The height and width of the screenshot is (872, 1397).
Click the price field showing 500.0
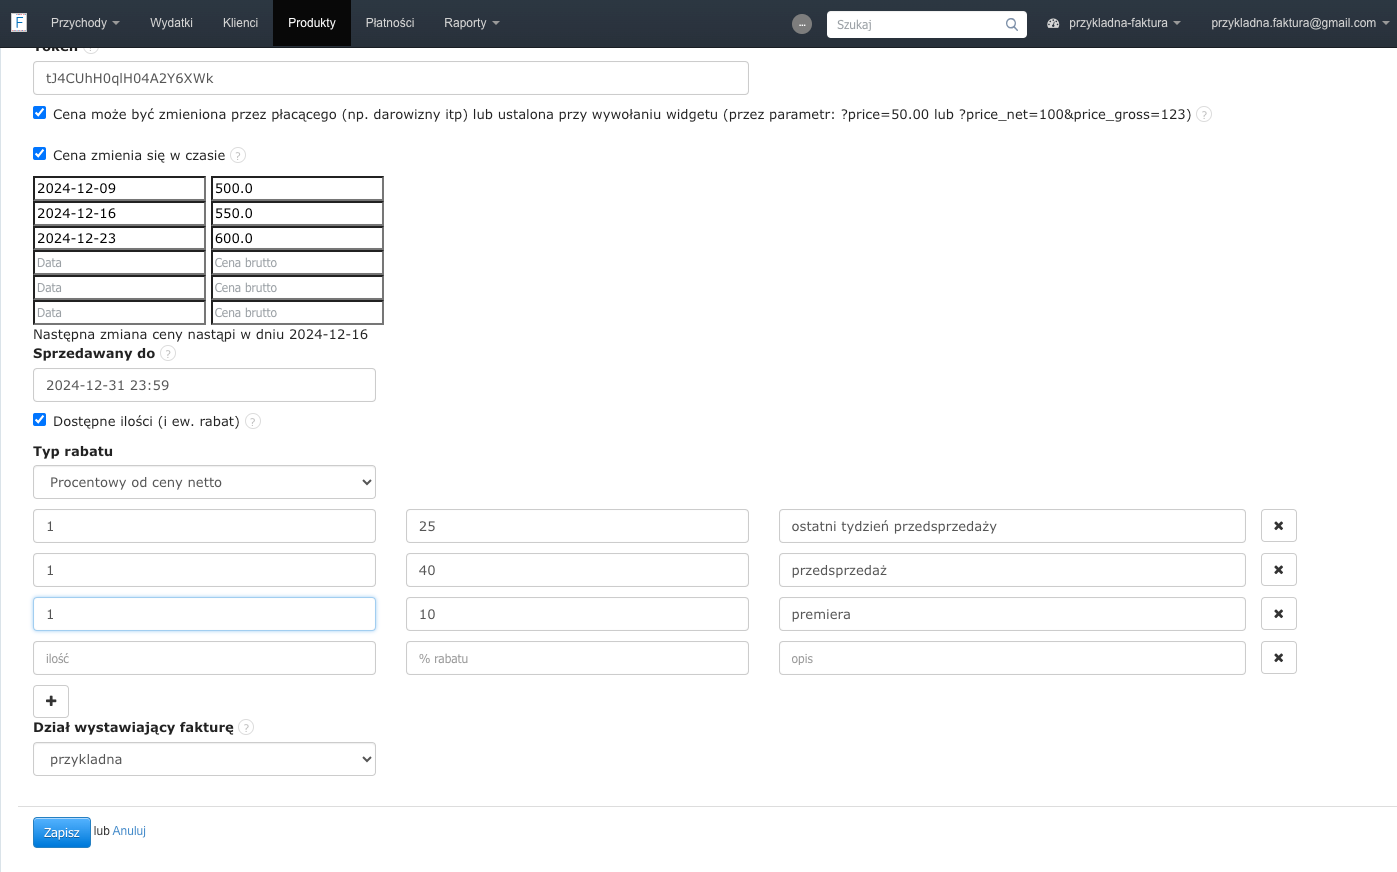point(297,188)
